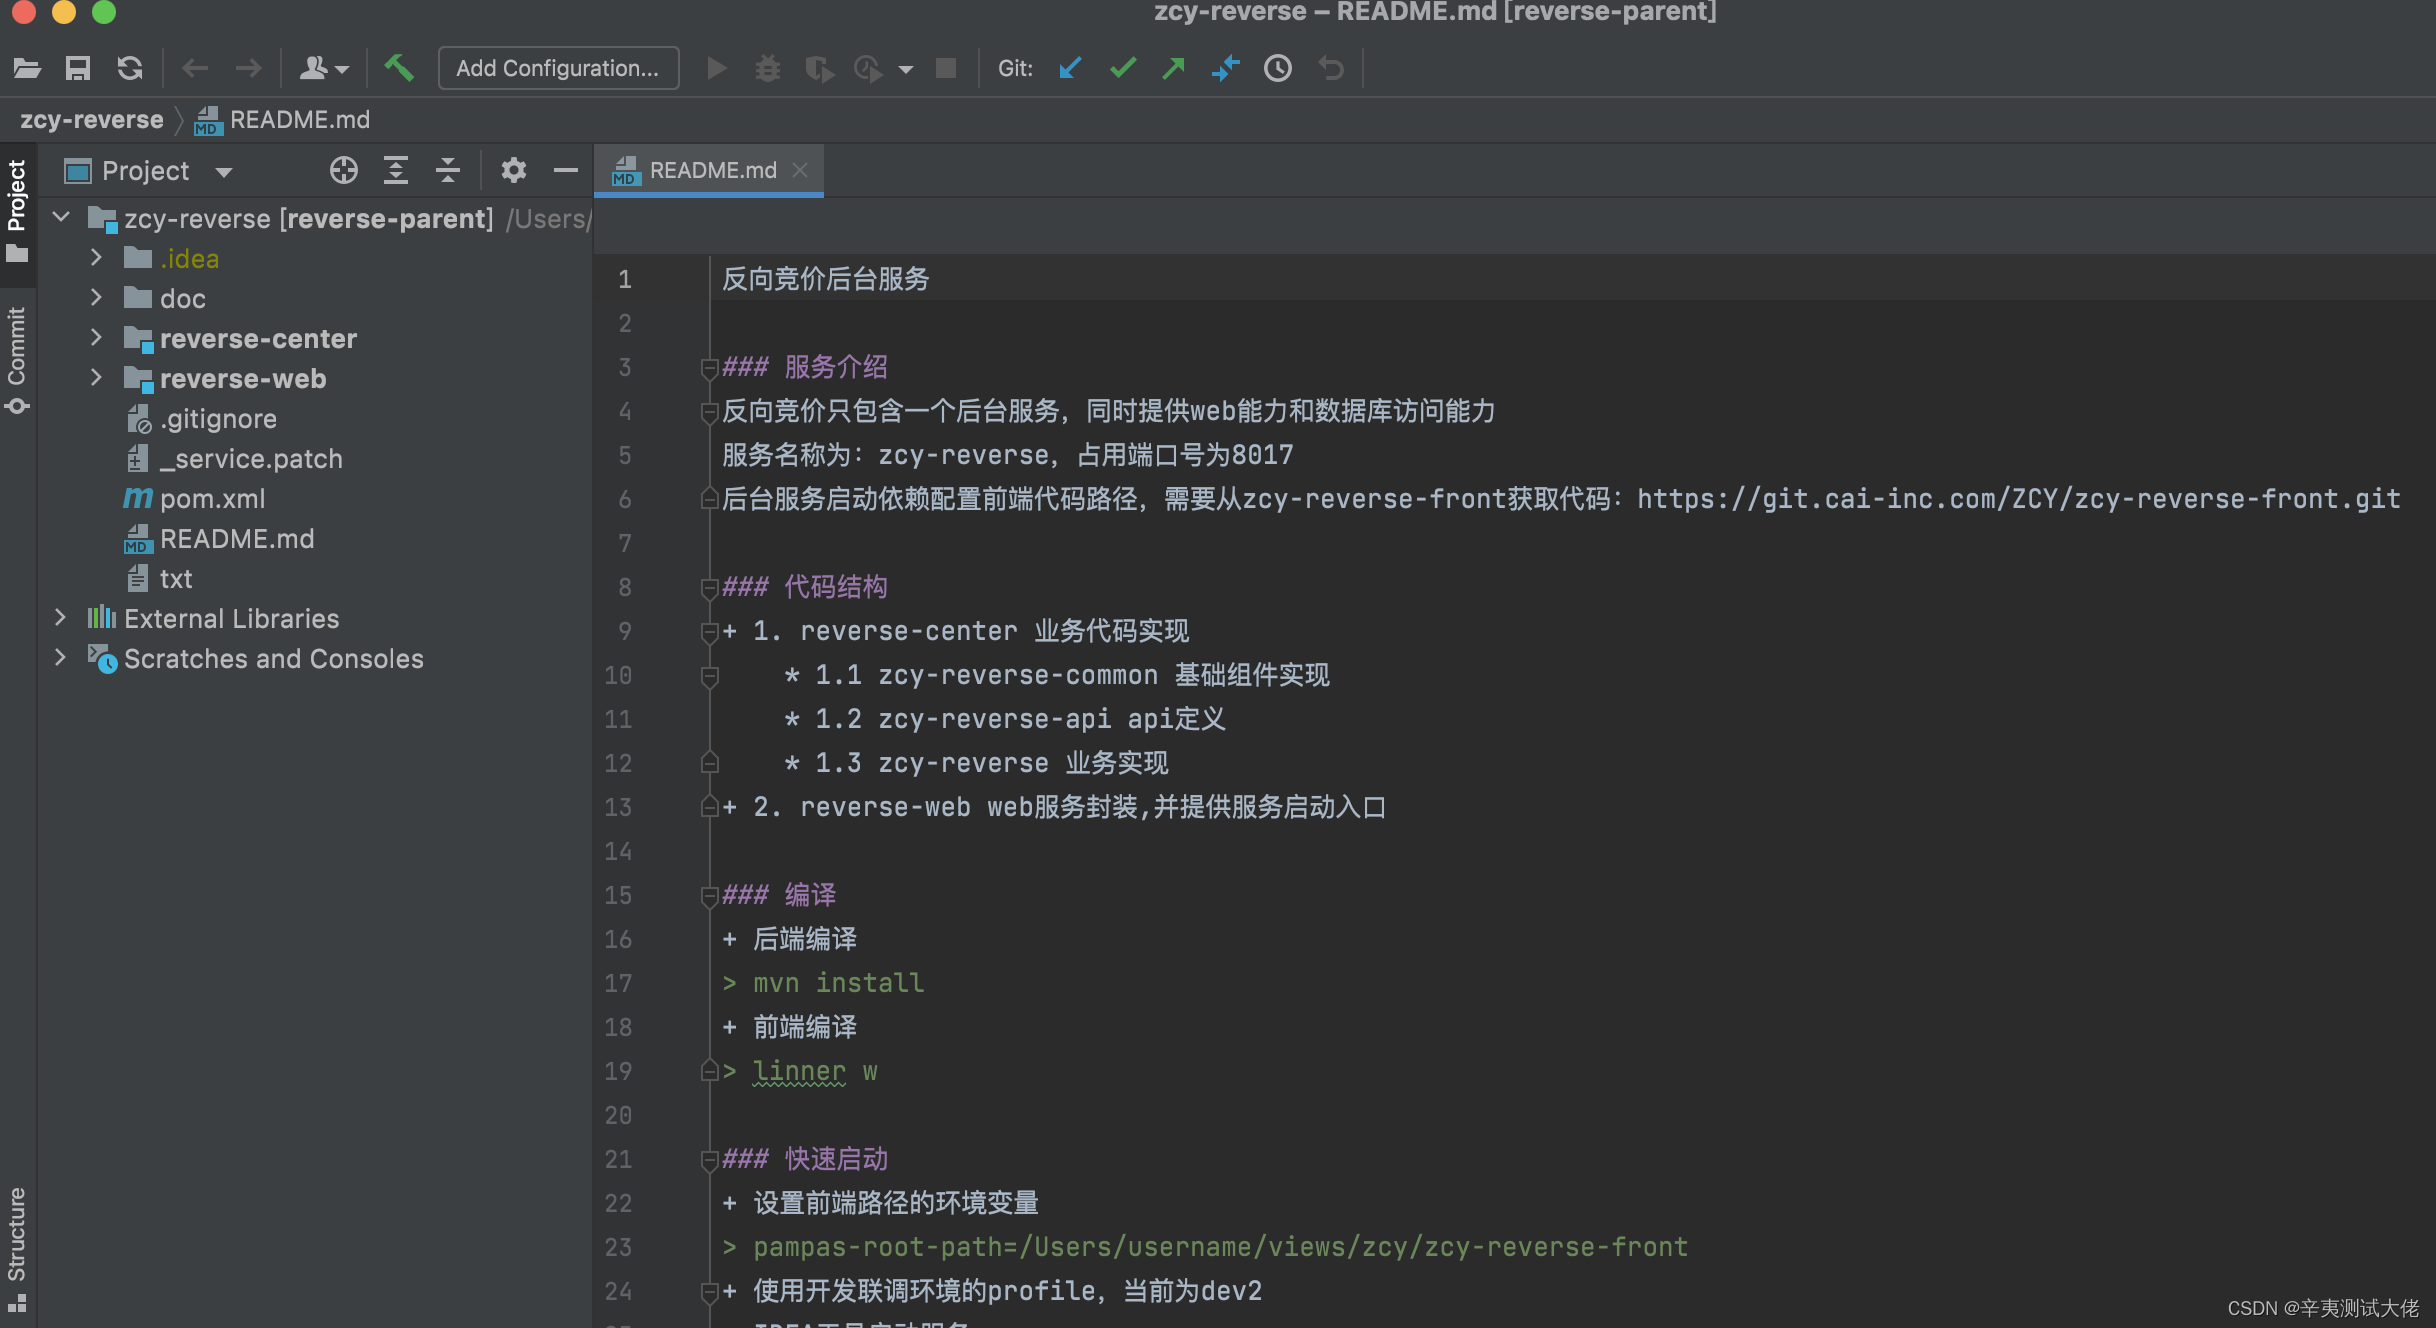Select reverse-center module name in project tree
2436x1328 pixels.
coord(258,339)
